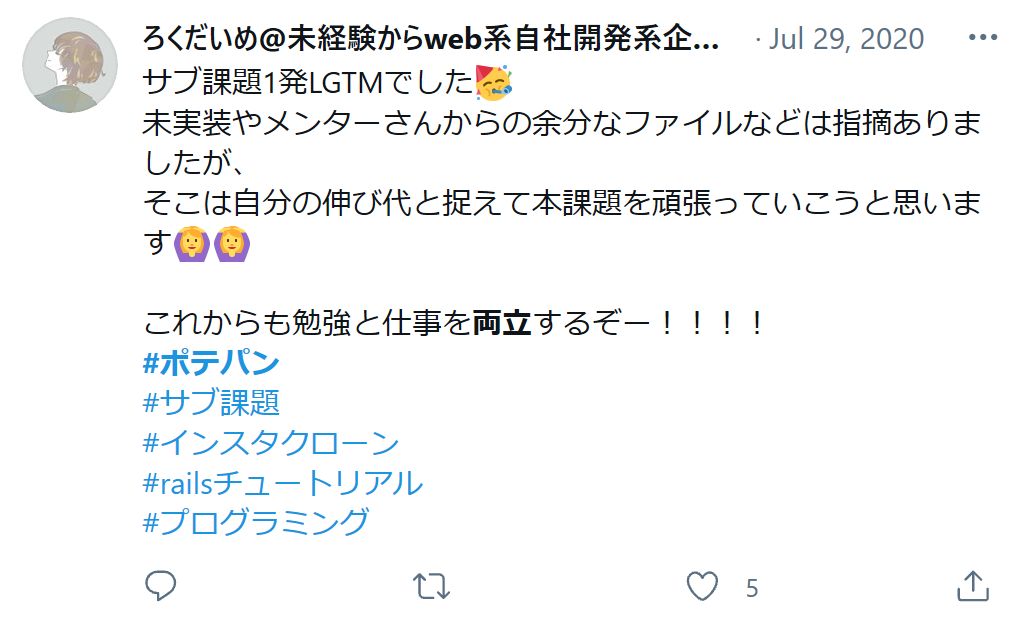Image resolution: width=1023 pixels, height=618 pixels.
Task: Share the tweet via the upload icon
Action: click(973, 586)
